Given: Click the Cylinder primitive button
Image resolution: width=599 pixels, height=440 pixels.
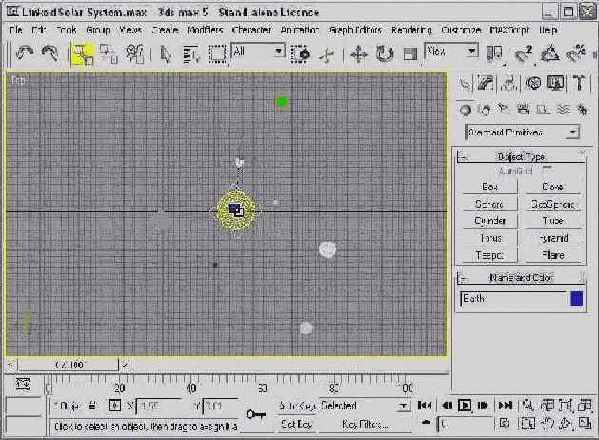Looking at the screenshot, I should point(490,221).
